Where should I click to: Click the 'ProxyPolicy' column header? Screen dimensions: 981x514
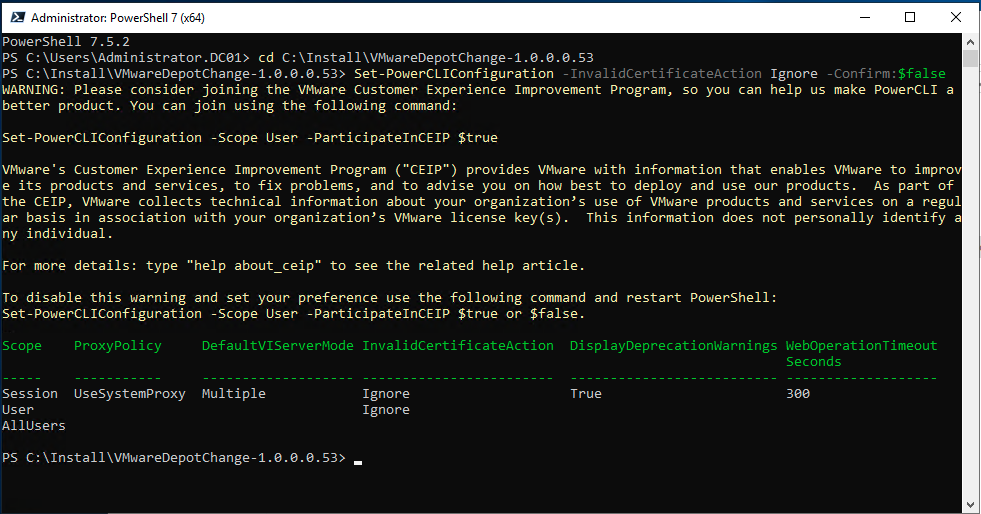[118, 346]
